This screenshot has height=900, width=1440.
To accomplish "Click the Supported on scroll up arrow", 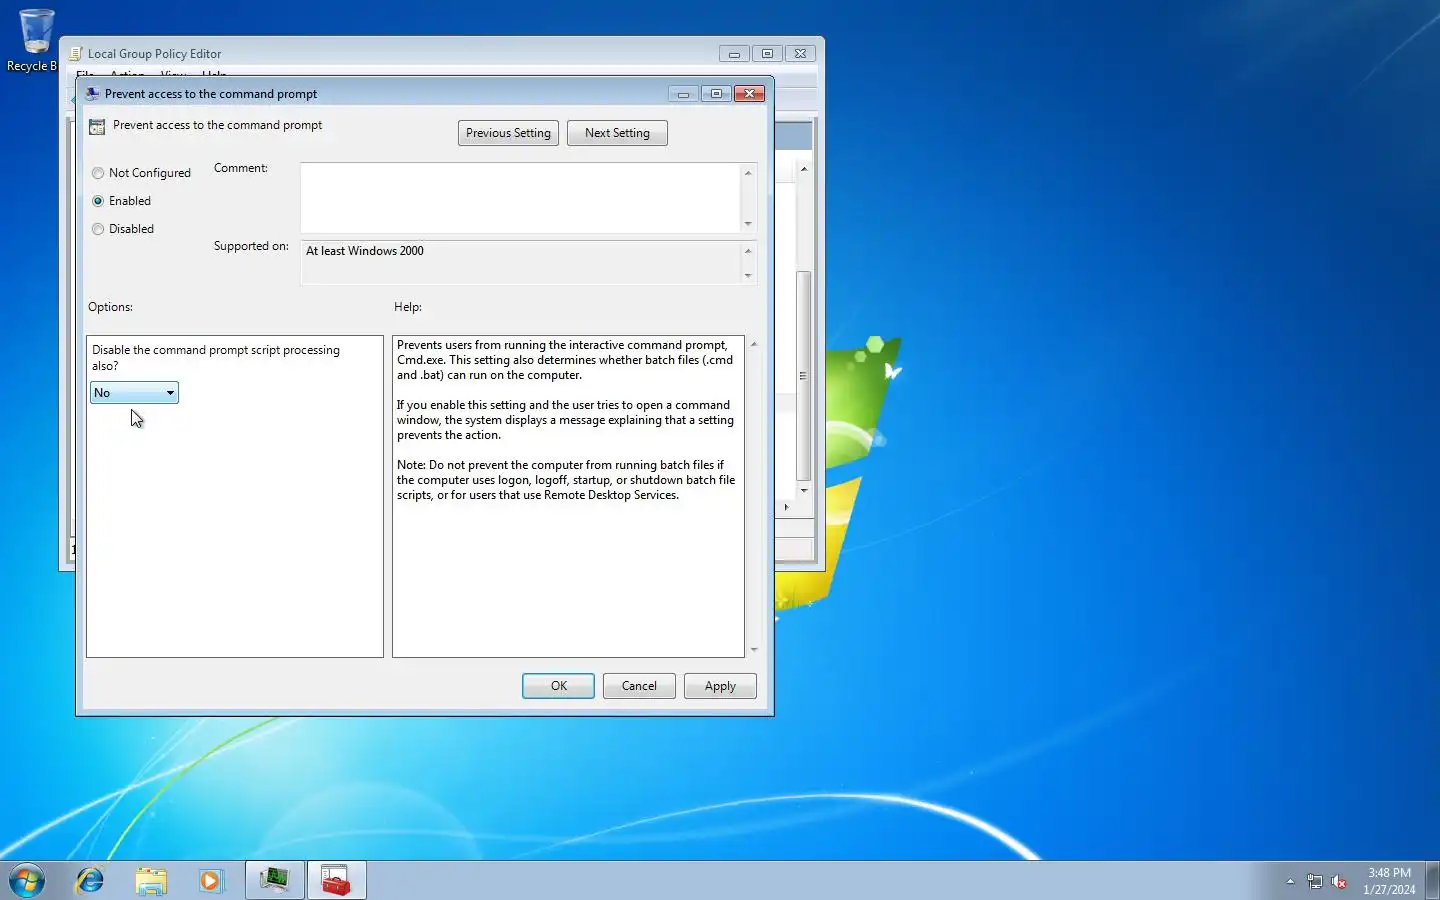I will pos(748,251).
